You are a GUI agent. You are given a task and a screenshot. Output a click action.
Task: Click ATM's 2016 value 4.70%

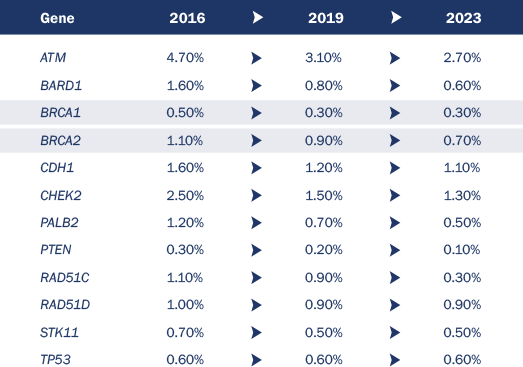(x=185, y=58)
